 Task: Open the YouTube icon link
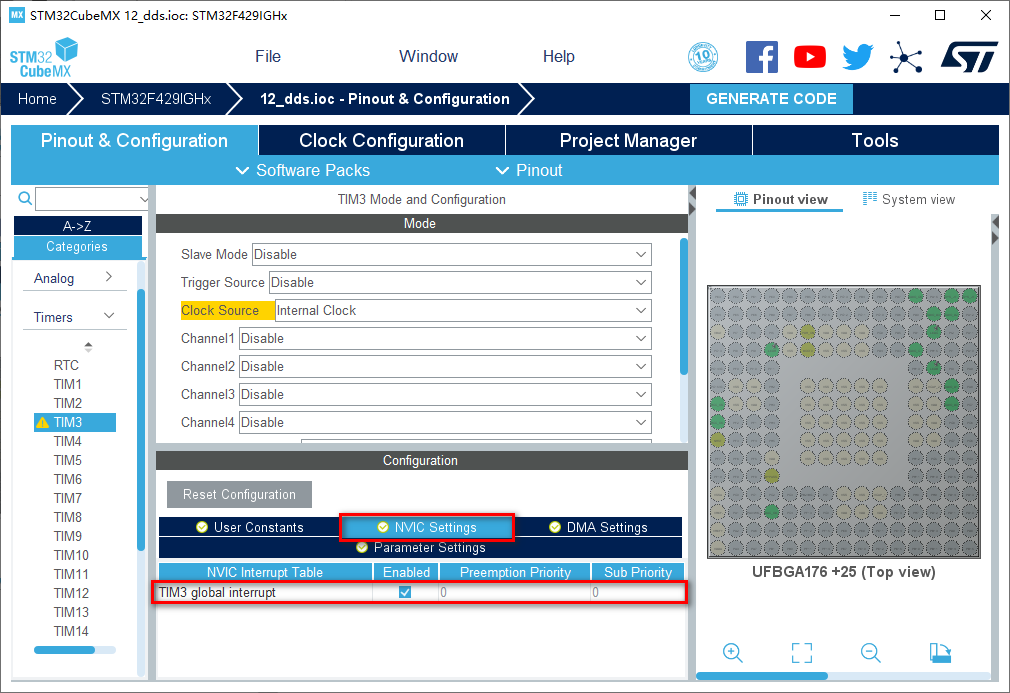coord(809,57)
